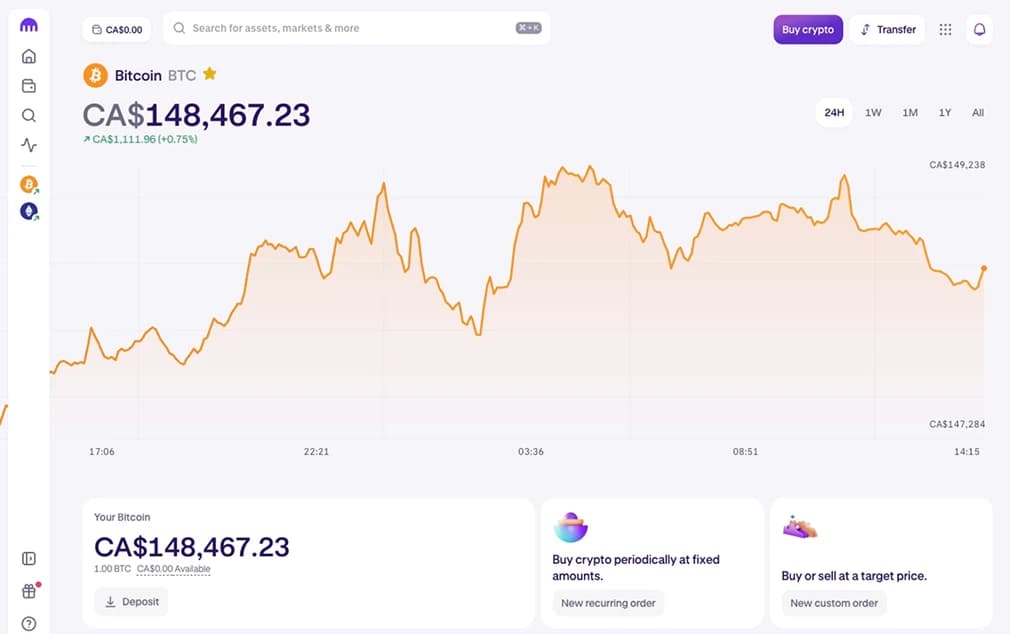This screenshot has width=1010, height=634.
Task: Open the Transfer option
Action: tap(887, 29)
